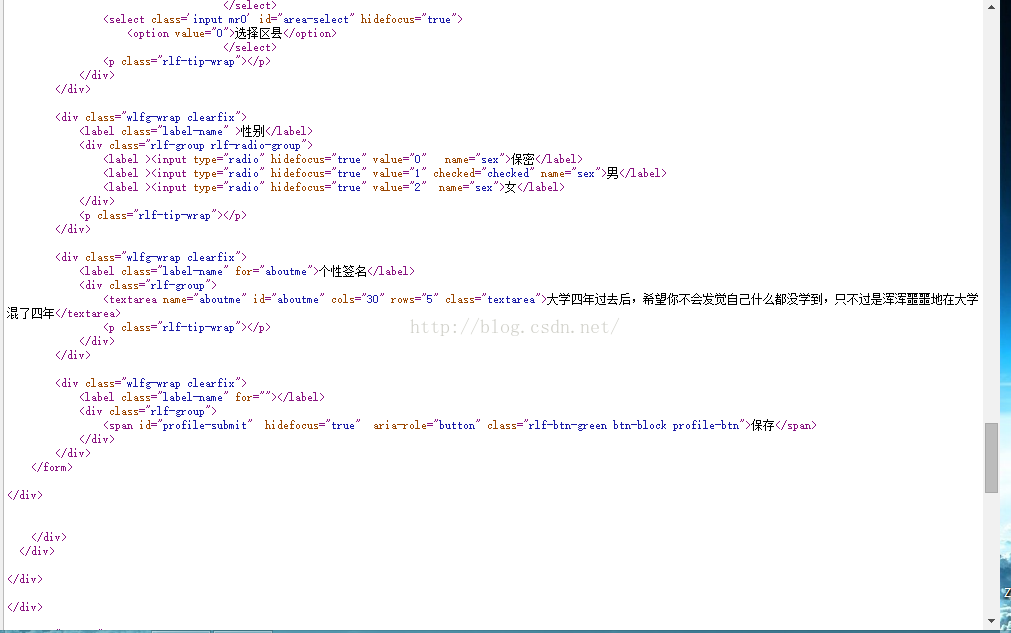
Task: Click the scrollbar down arrow
Action: click(x=991, y=621)
